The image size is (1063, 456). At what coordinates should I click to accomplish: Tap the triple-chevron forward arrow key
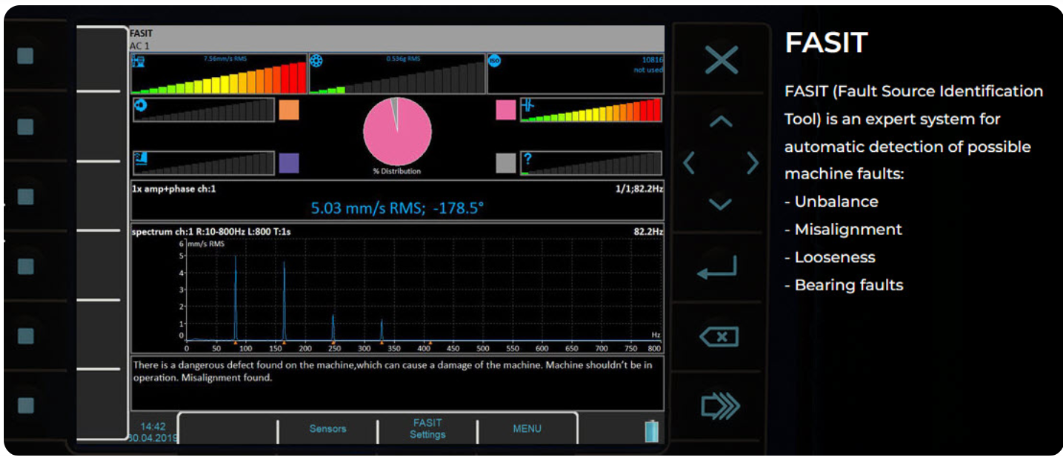(720, 407)
